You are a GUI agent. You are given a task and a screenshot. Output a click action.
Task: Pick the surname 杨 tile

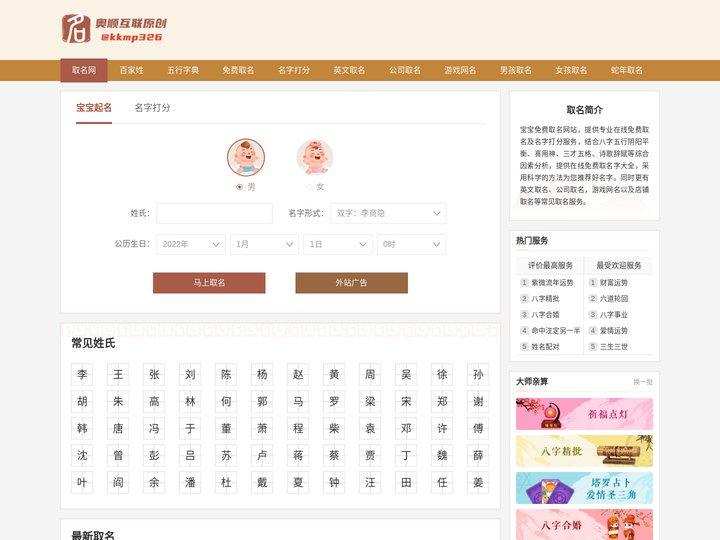point(262,374)
